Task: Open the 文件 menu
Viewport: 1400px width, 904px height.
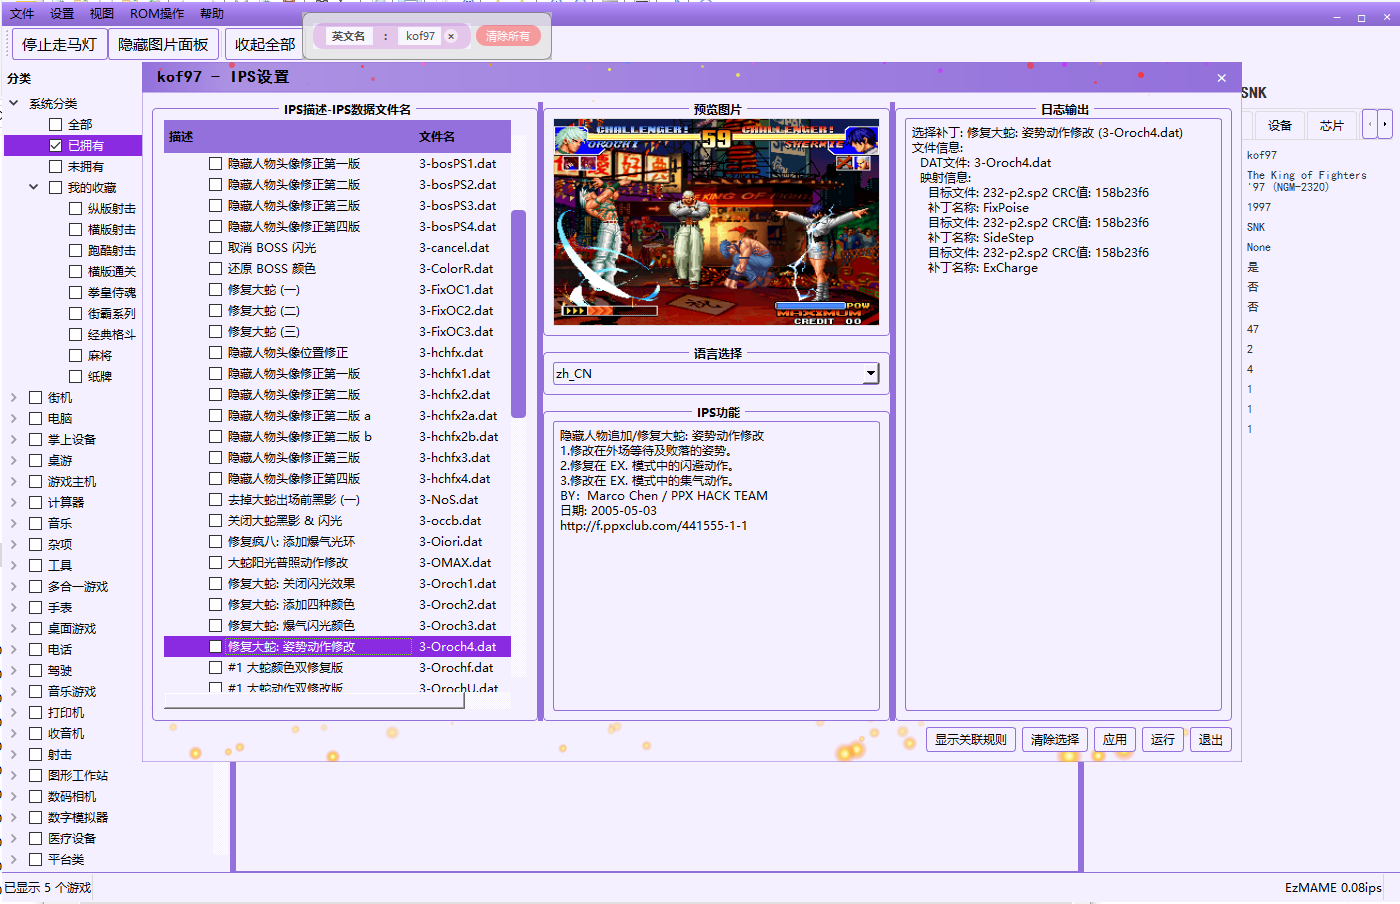Action: tap(22, 13)
